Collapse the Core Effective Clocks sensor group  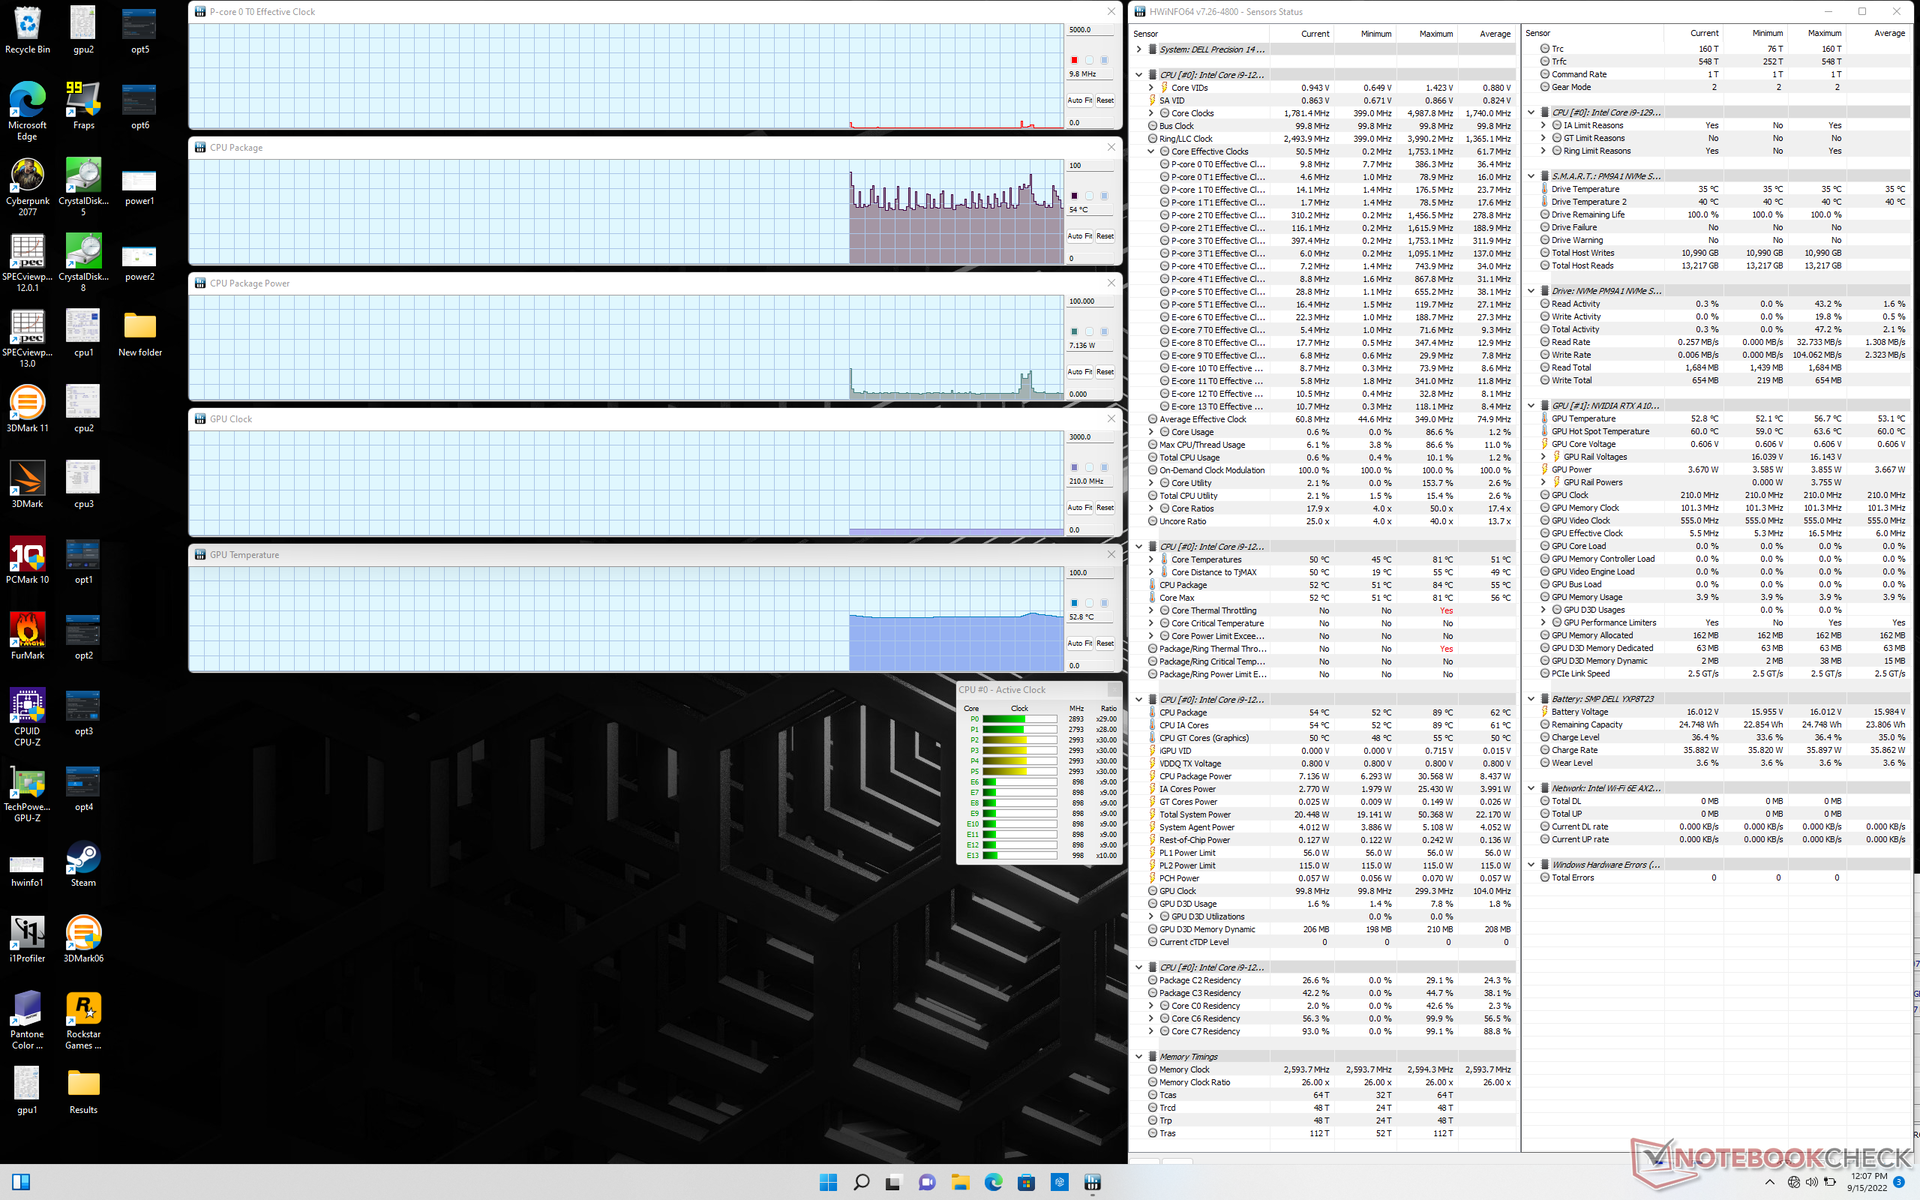(1151, 152)
